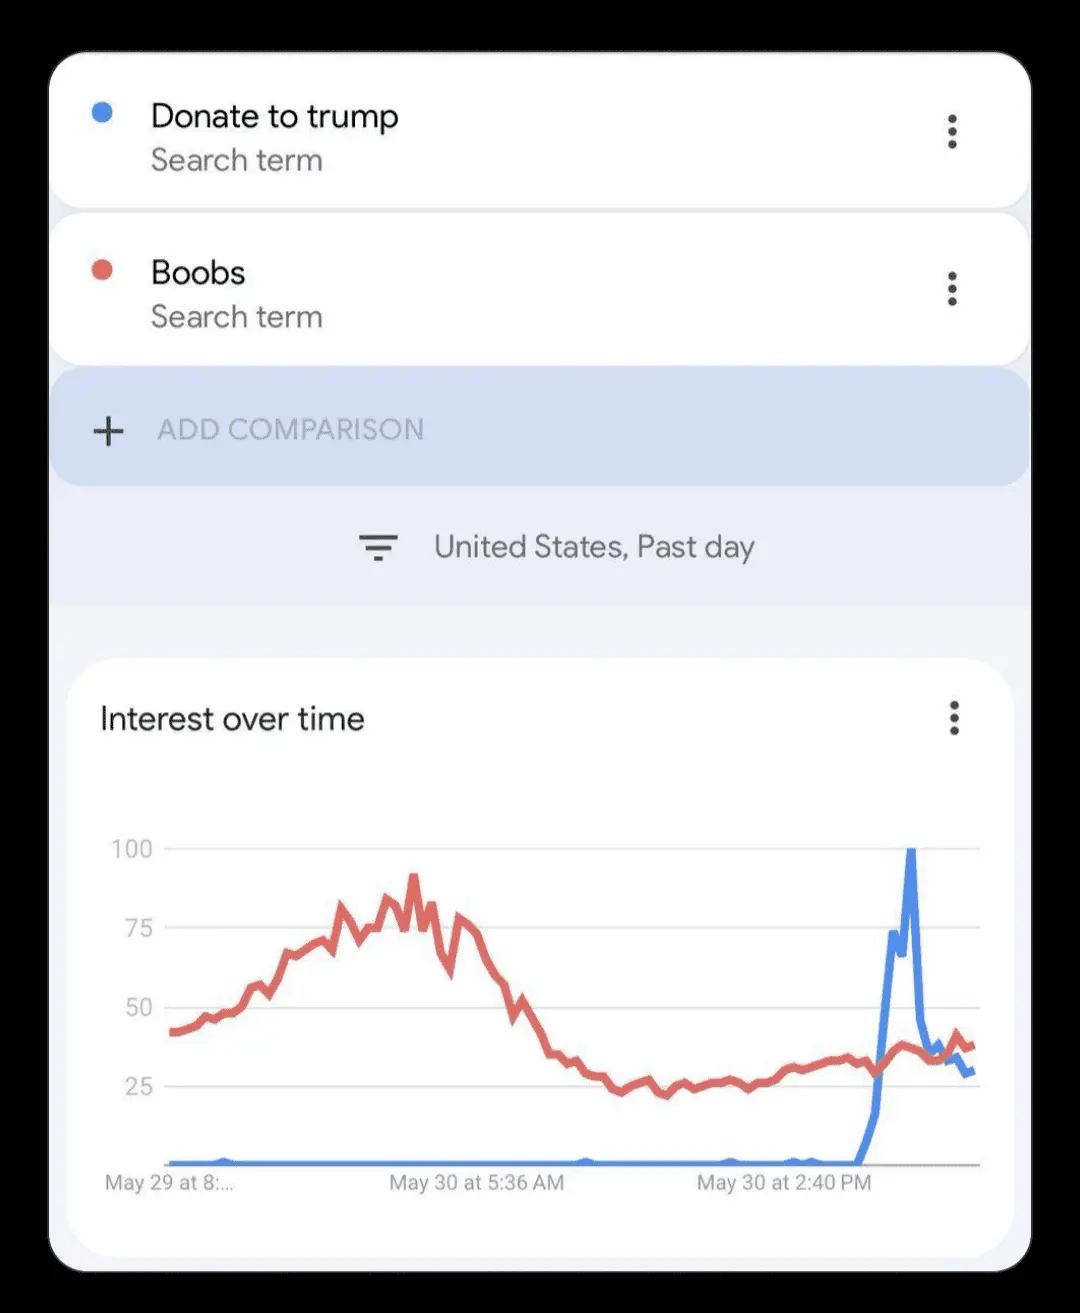Click the blue dot beside Donate to trump

(x=102, y=113)
